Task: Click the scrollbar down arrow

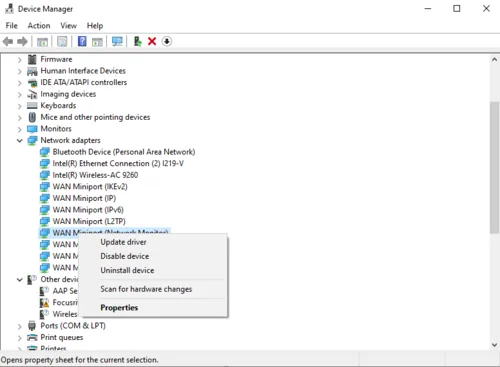Action: (494, 345)
